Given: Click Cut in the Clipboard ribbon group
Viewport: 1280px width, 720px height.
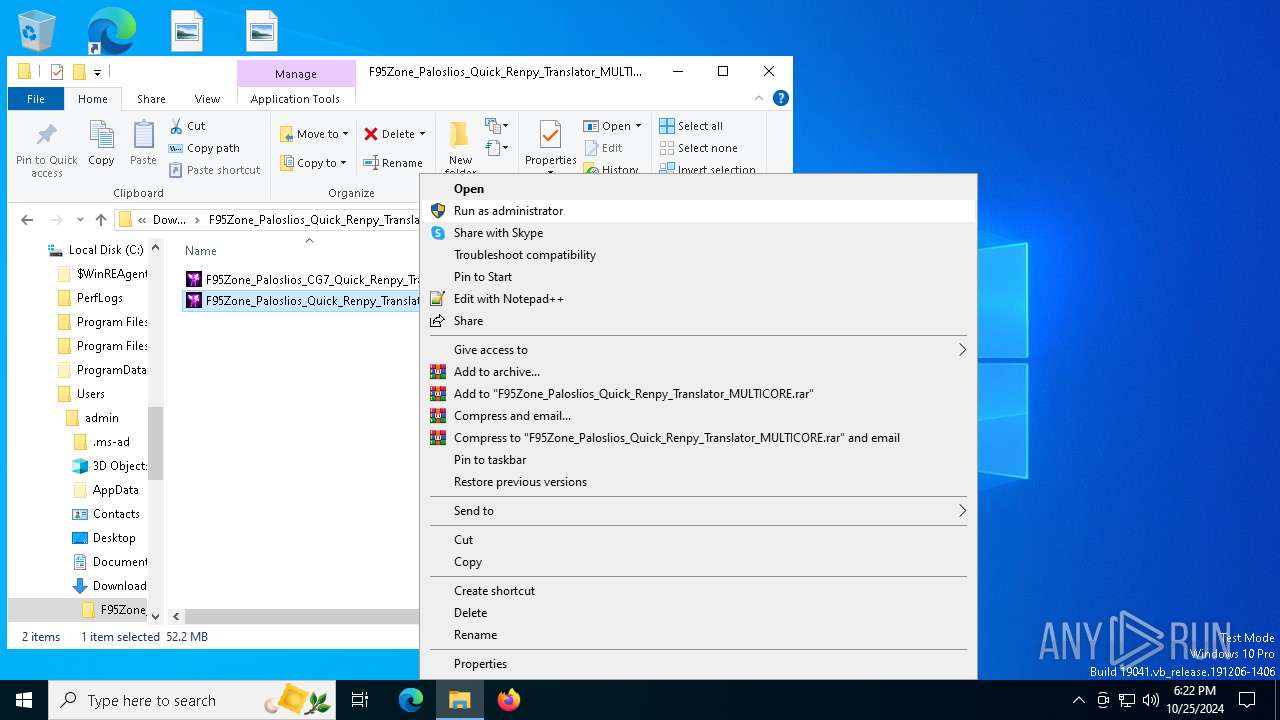Looking at the screenshot, I should point(187,126).
